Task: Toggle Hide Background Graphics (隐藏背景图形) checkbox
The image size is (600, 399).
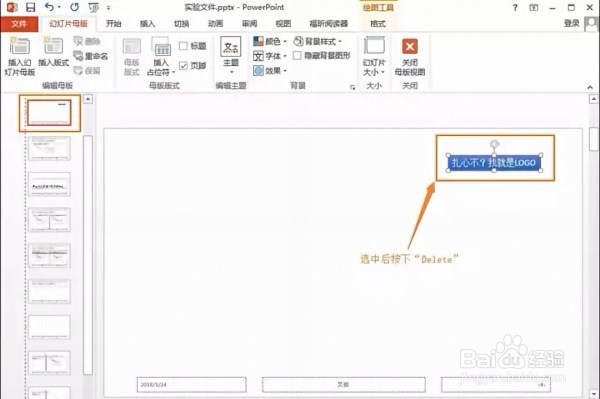Action: point(297,56)
